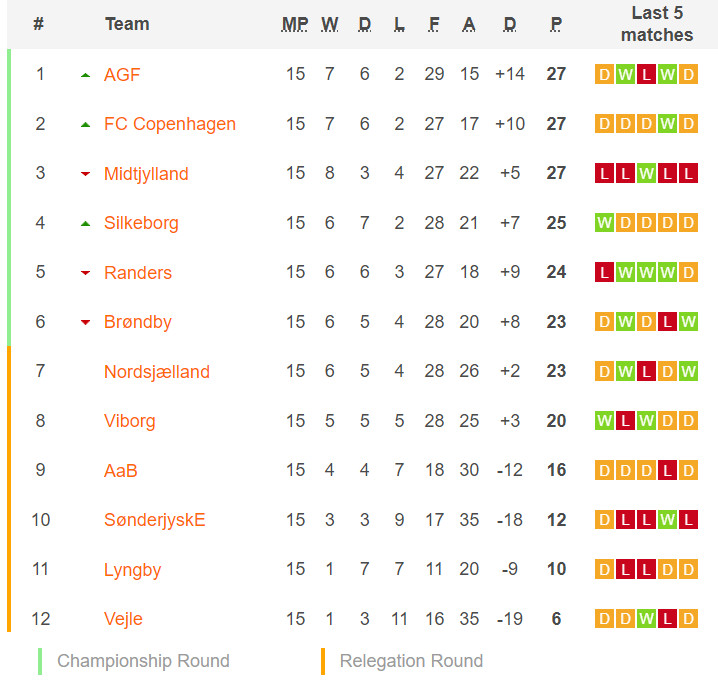The width and height of the screenshot is (718, 692).
Task: Click the red L badge in AGF's last matches
Action: [646, 74]
